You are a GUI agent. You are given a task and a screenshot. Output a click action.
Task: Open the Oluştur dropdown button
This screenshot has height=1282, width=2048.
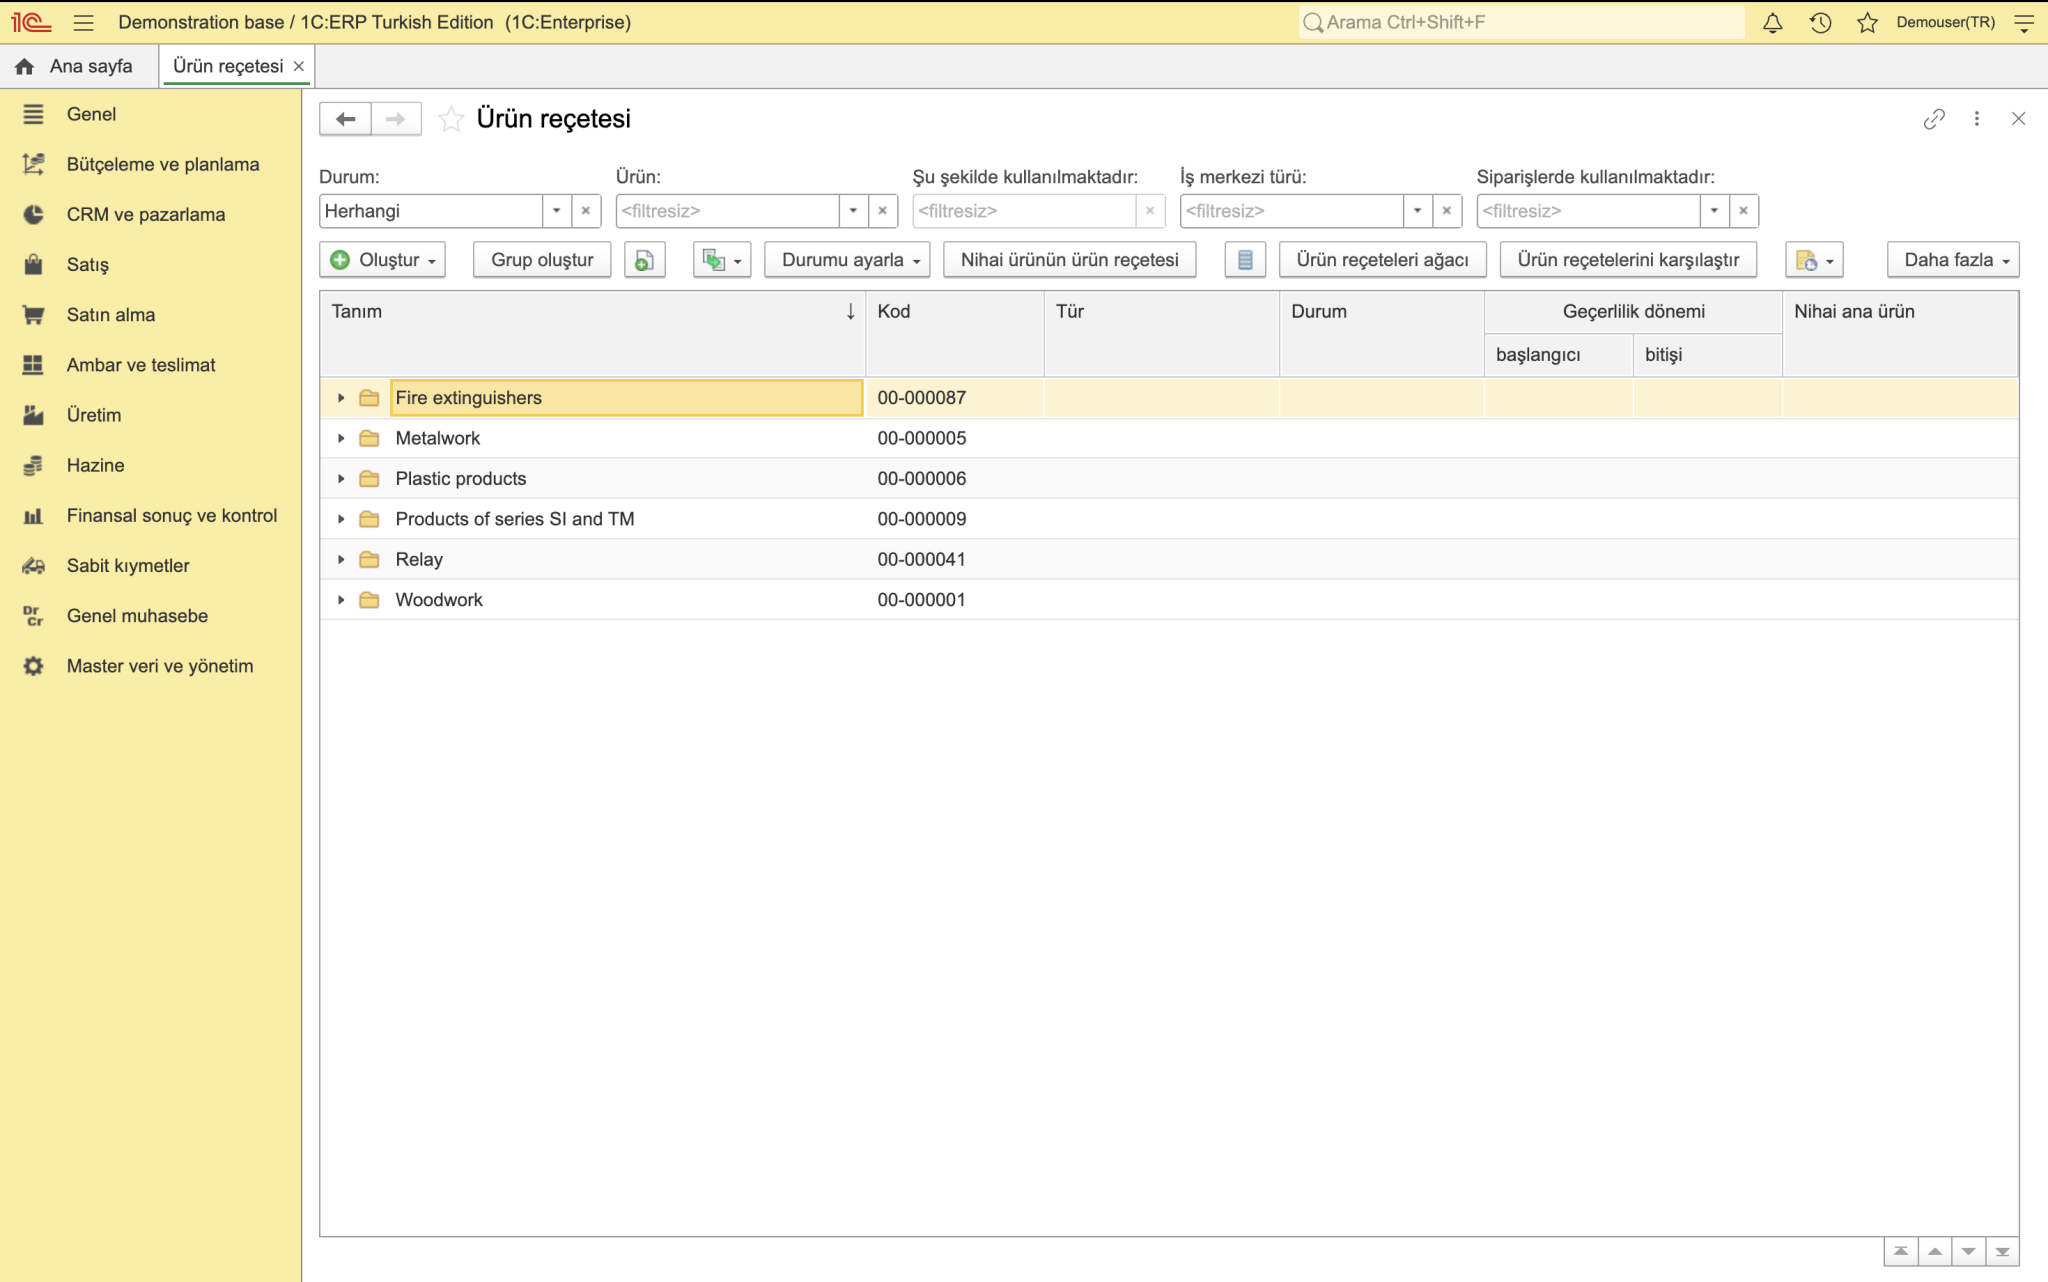tap(383, 260)
